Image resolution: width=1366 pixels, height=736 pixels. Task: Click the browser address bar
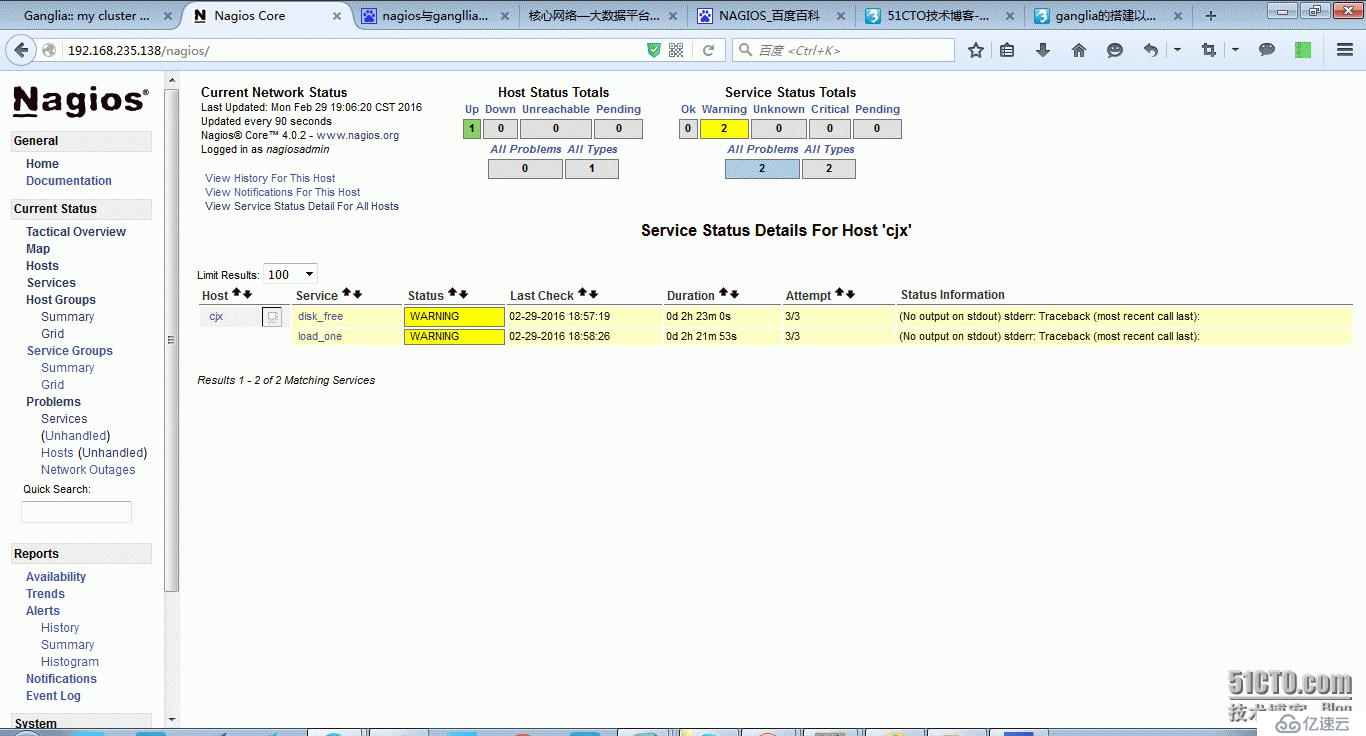(x=352, y=50)
